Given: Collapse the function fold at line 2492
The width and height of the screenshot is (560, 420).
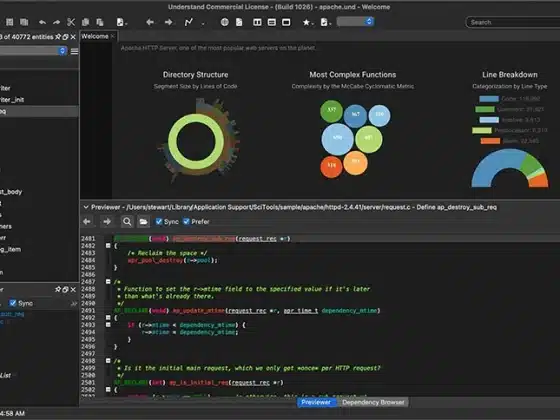Looking at the screenshot, I should [x=108, y=318].
